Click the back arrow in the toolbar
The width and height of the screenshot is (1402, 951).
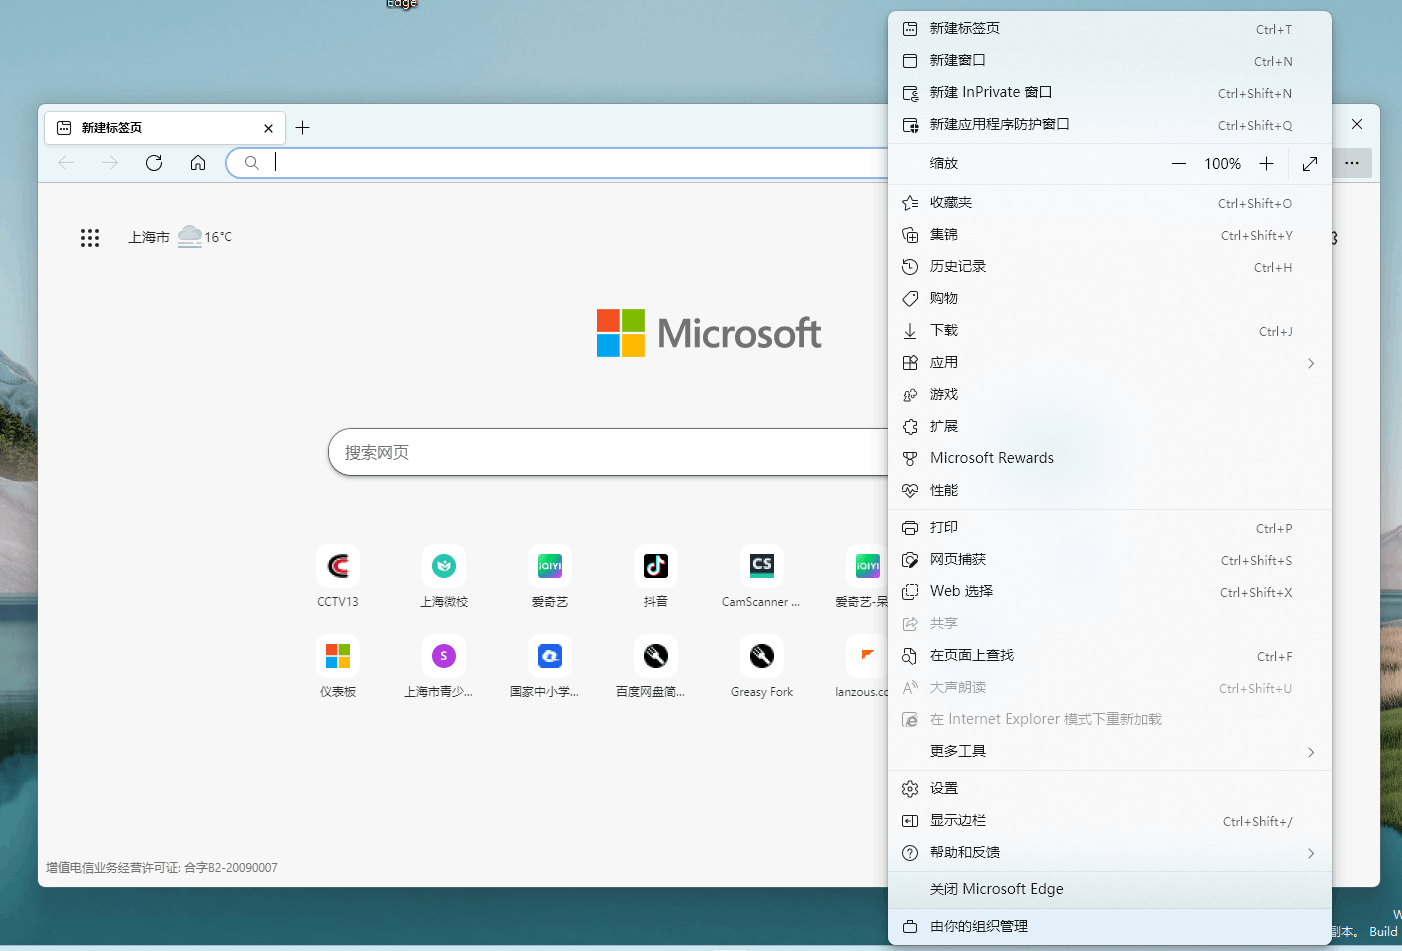click(66, 163)
